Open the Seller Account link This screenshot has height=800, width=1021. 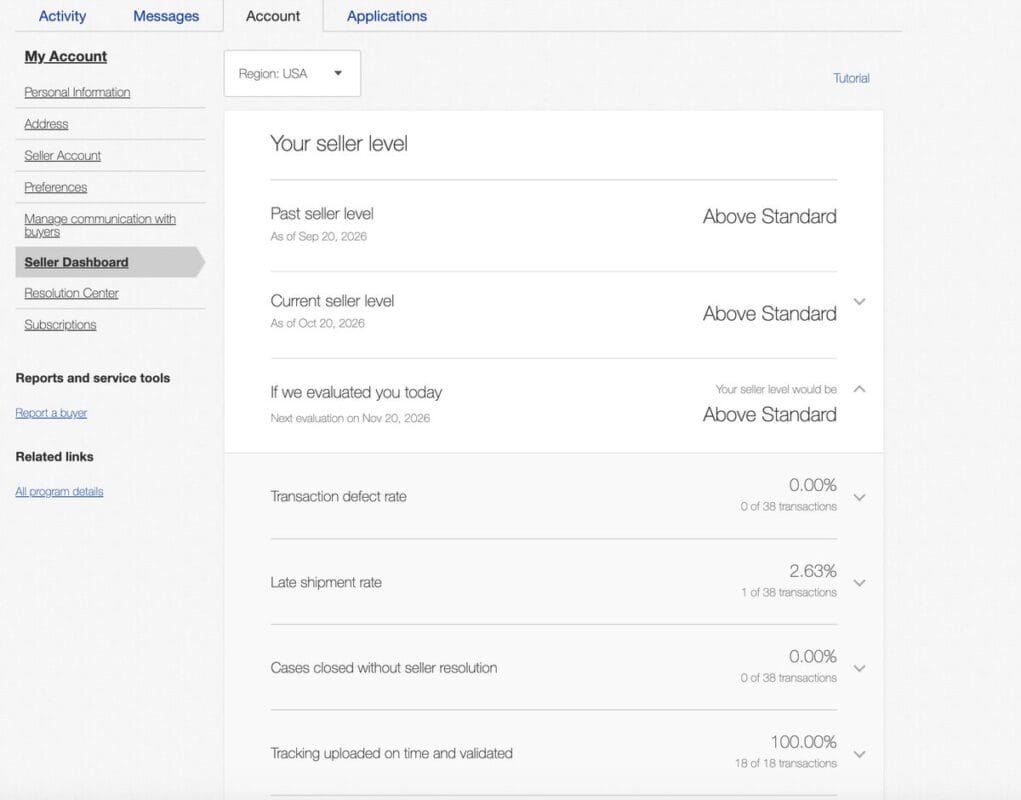tap(63, 156)
